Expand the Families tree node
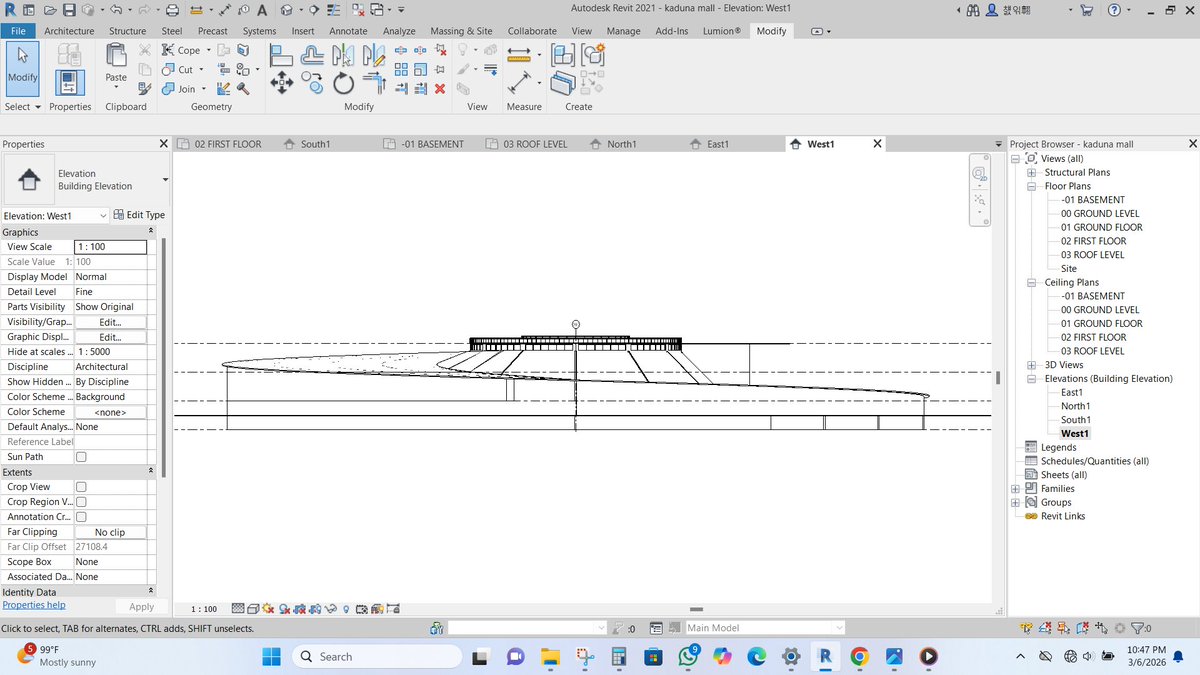Viewport: 1200px width, 675px height. point(1016,489)
